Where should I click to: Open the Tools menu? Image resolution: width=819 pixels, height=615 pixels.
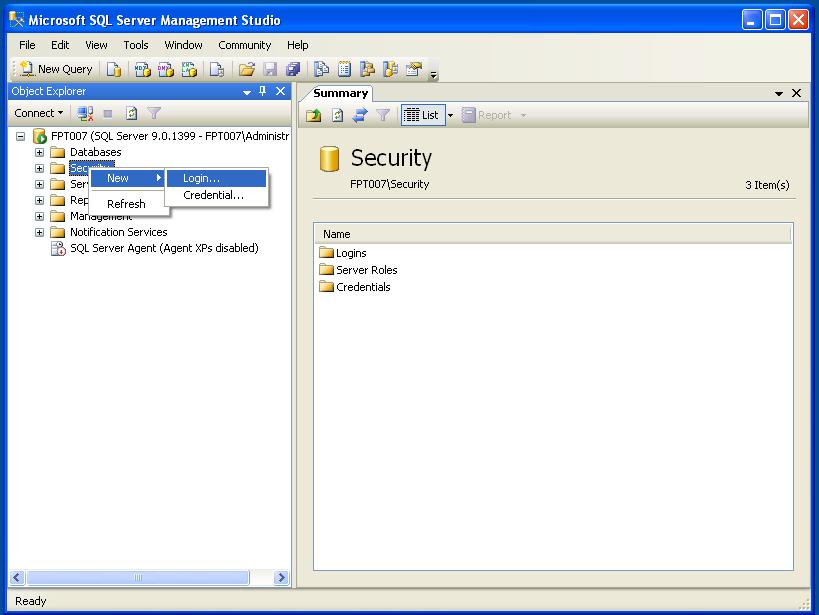[136, 45]
